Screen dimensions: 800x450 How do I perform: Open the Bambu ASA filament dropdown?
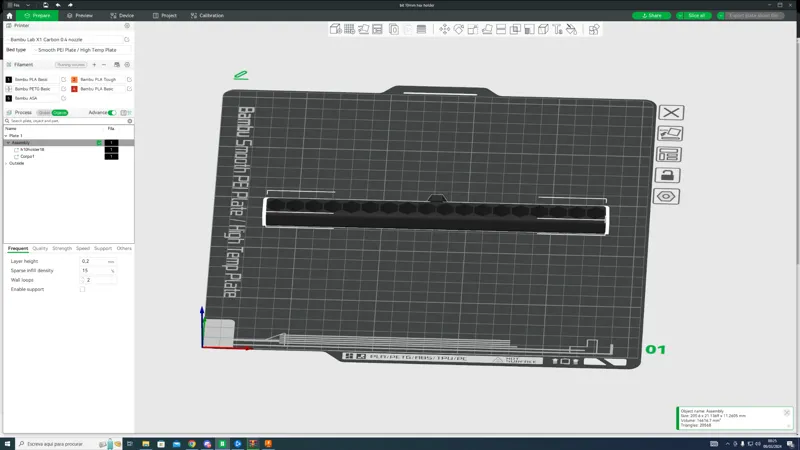click(x=36, y=98)
